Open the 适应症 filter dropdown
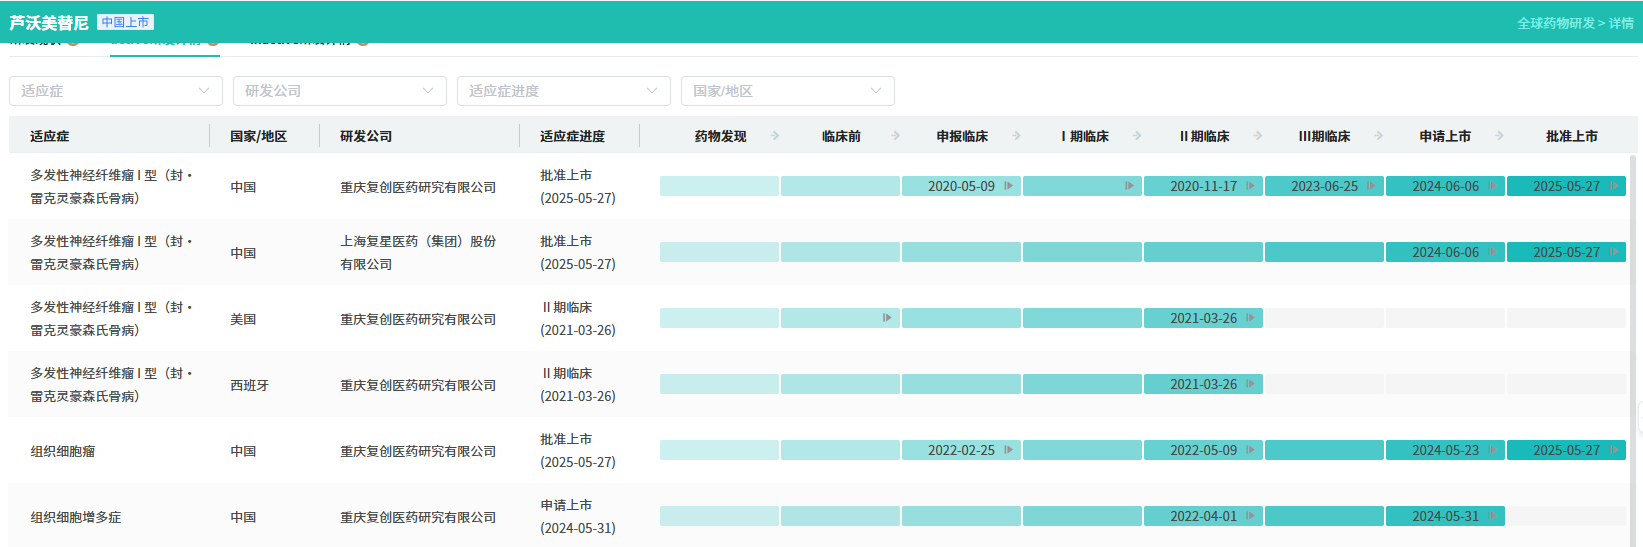This screenshot has width=1643, height=547. tap(116, 91)
